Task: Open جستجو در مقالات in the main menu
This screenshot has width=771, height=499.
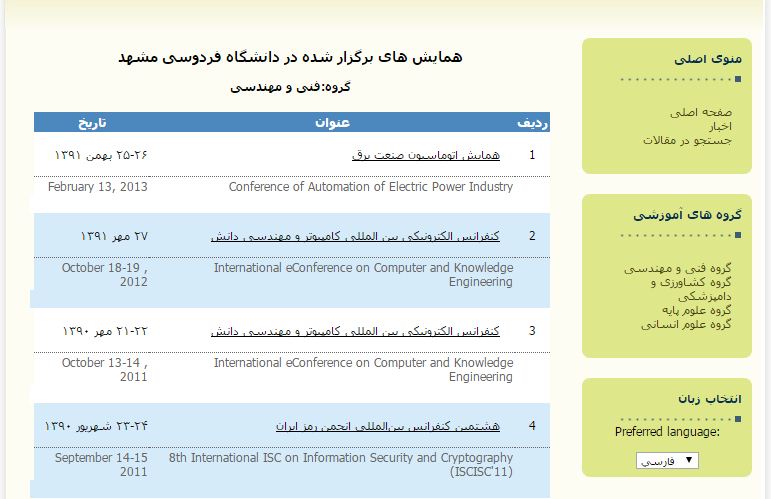Action: (687, 141)
